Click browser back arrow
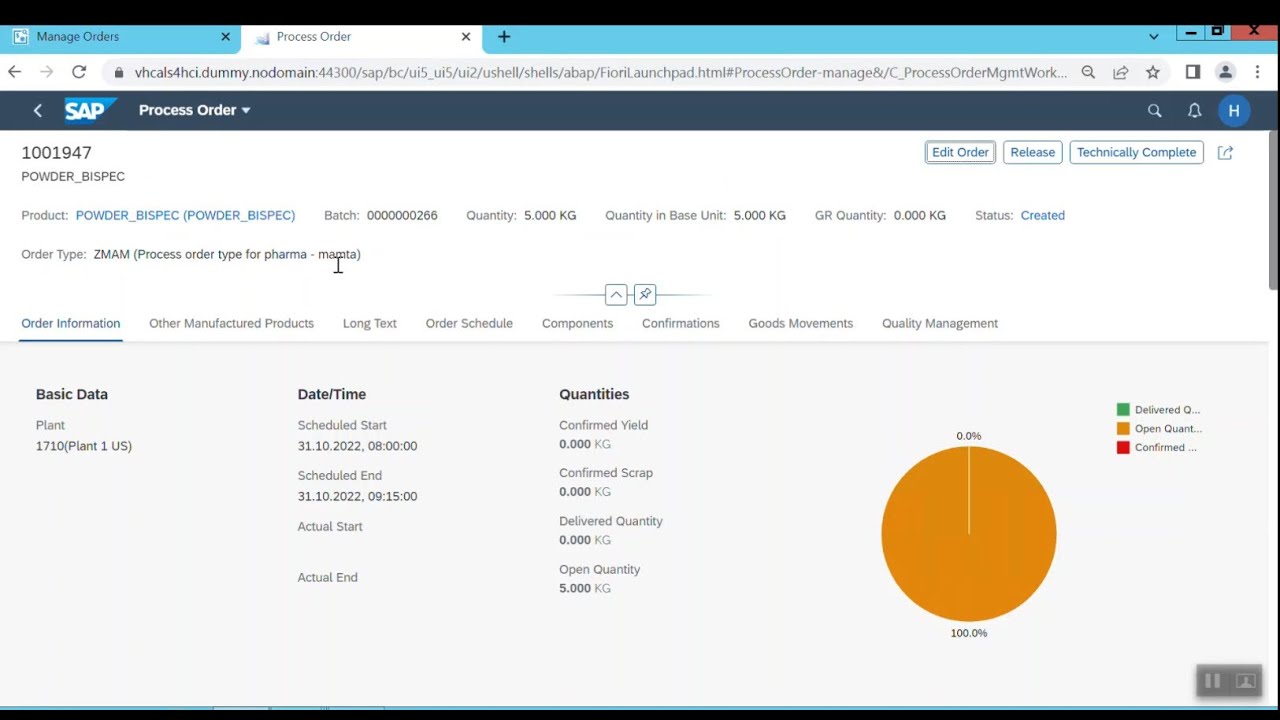This screenshot has height=720, width=1280. pos(14,72)
